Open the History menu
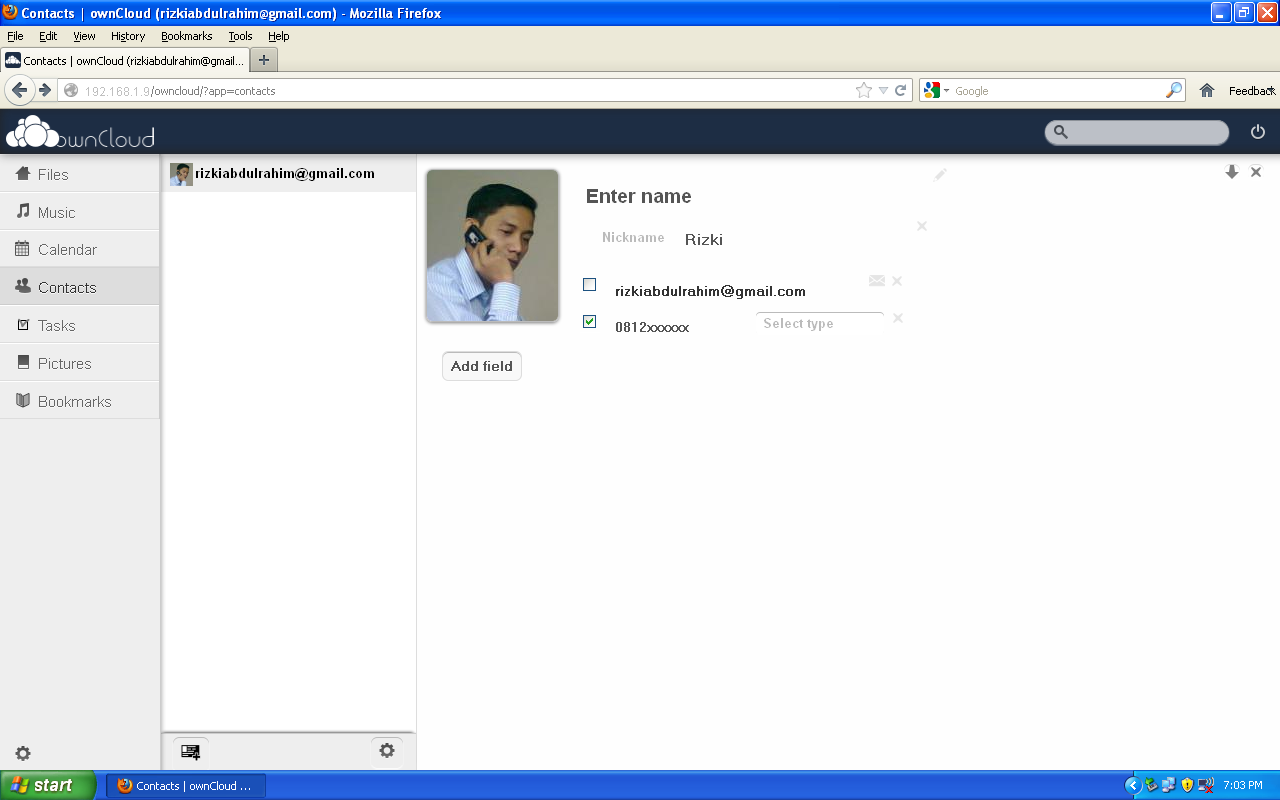 128,36
